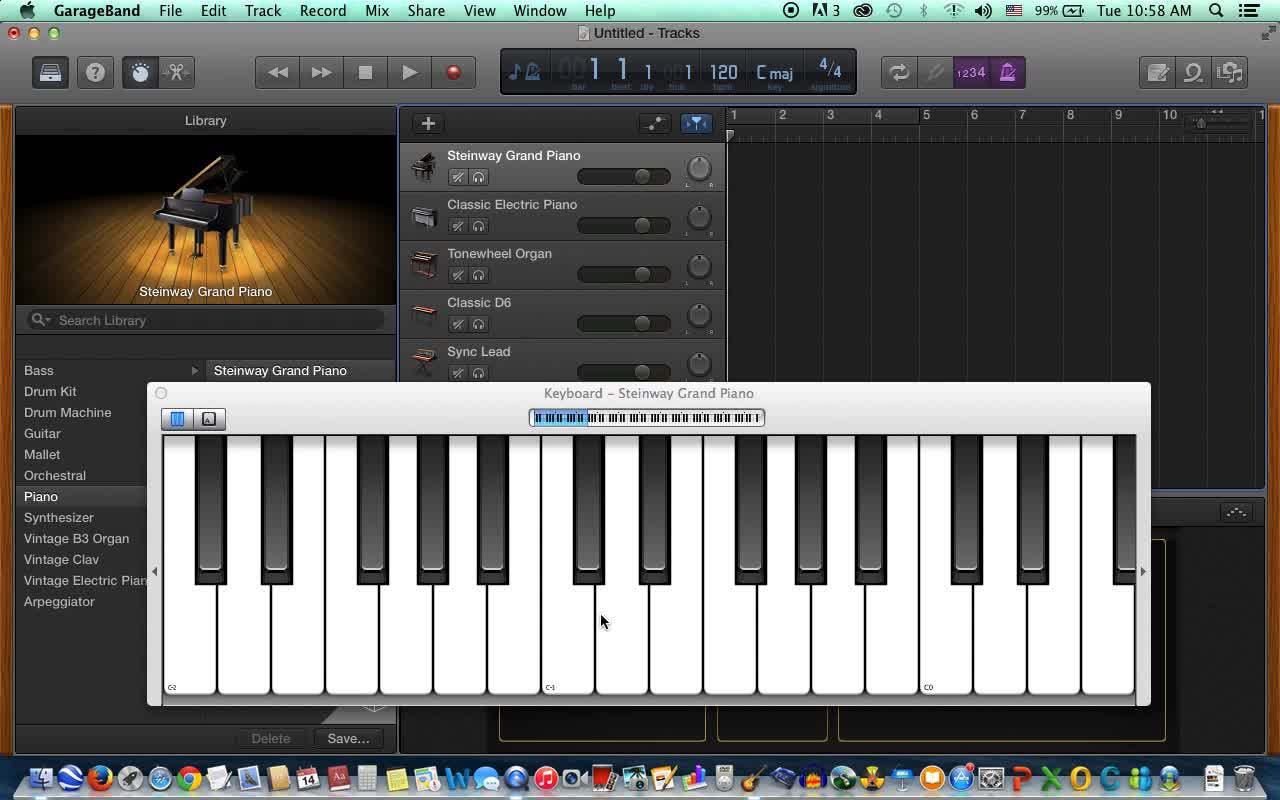Toggle the Cycle loop button
The image size is (1280, 800).
(x=899, y=72)
